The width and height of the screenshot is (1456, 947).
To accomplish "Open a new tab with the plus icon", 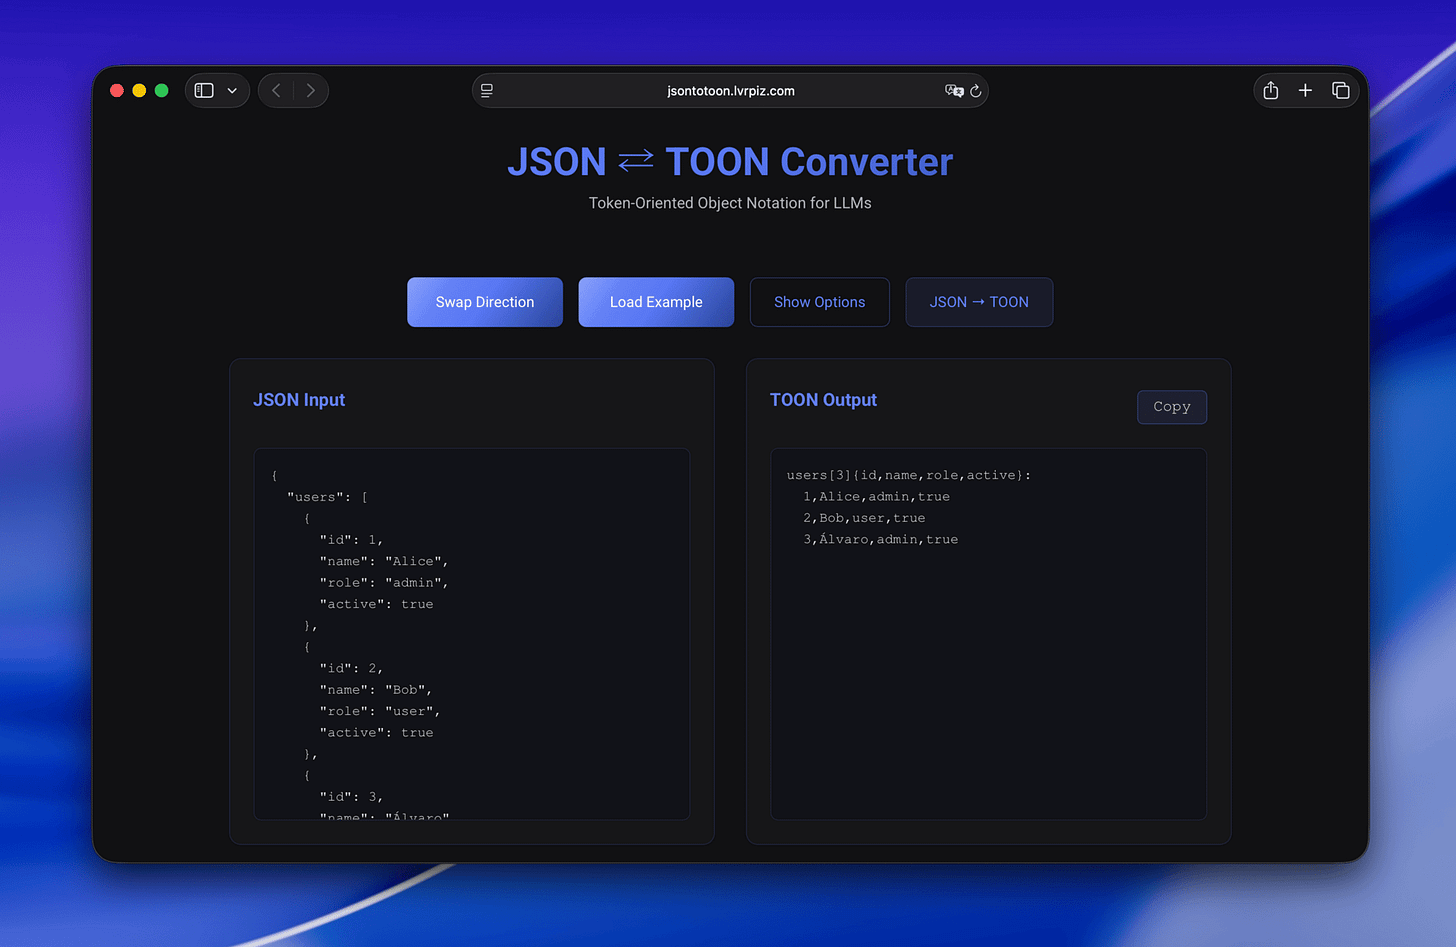I will pos(1305,90).
